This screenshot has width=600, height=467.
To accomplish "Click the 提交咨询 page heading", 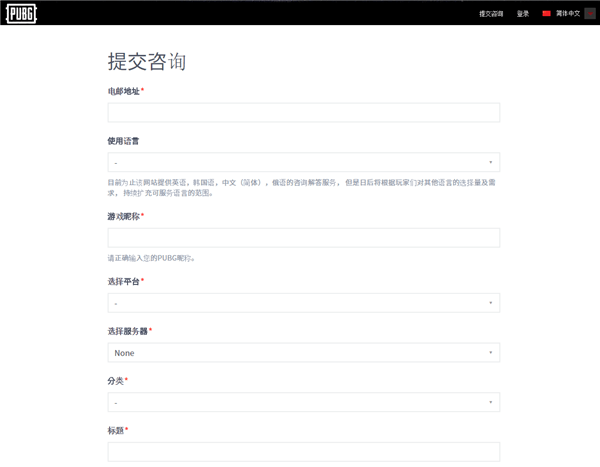I will (x=146, y=61).
